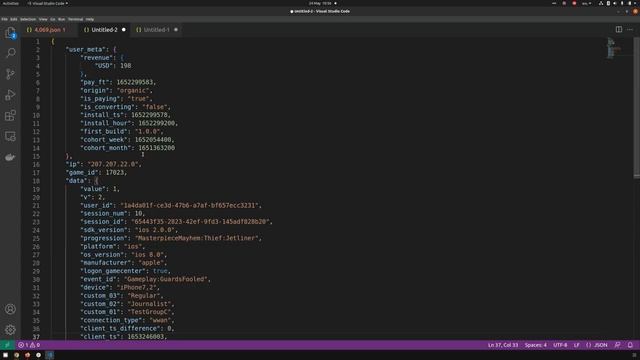Viewport: 640px width, 360px height.
Task: Click the "connection_type" value wwan
Action: (x=159, y=320)
